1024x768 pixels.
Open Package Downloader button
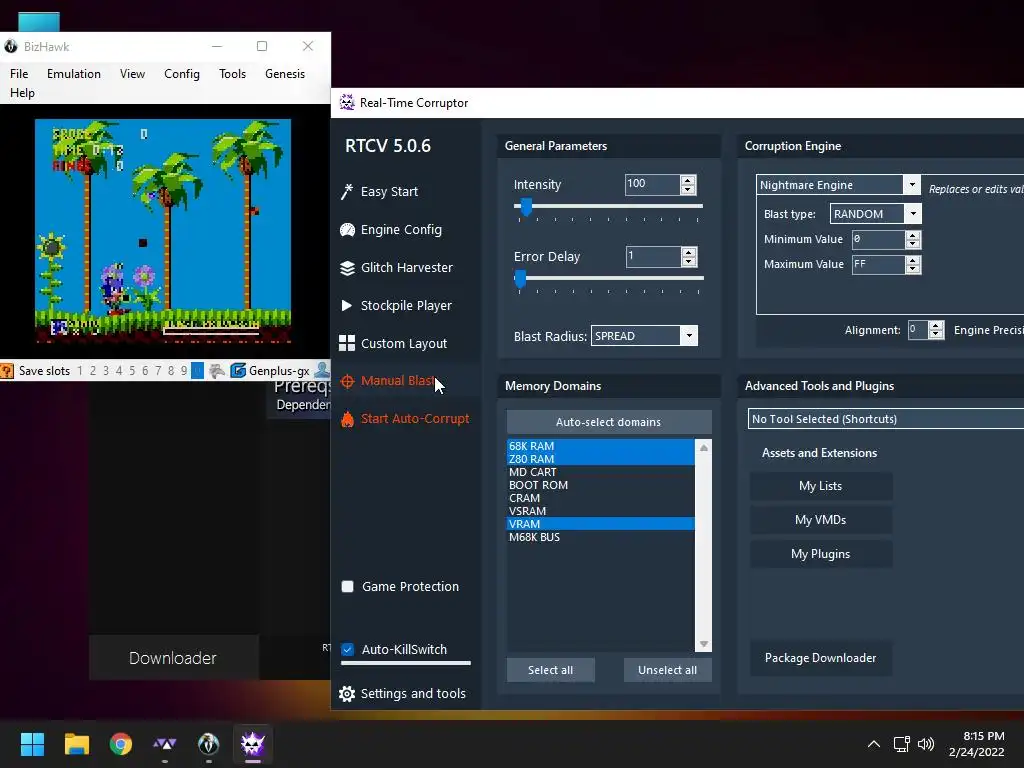[821, 658]
